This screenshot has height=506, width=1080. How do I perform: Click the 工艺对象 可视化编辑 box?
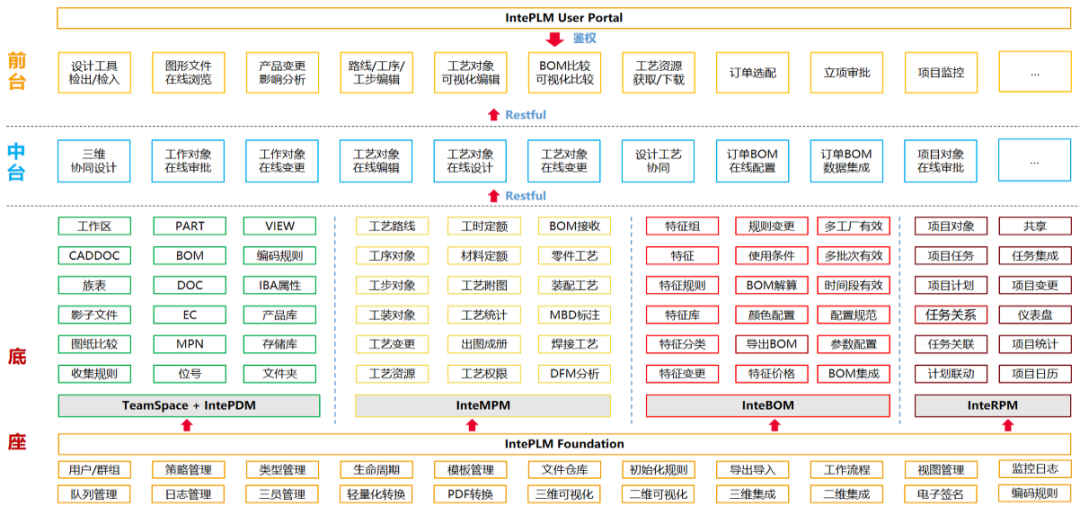[470, 73]
